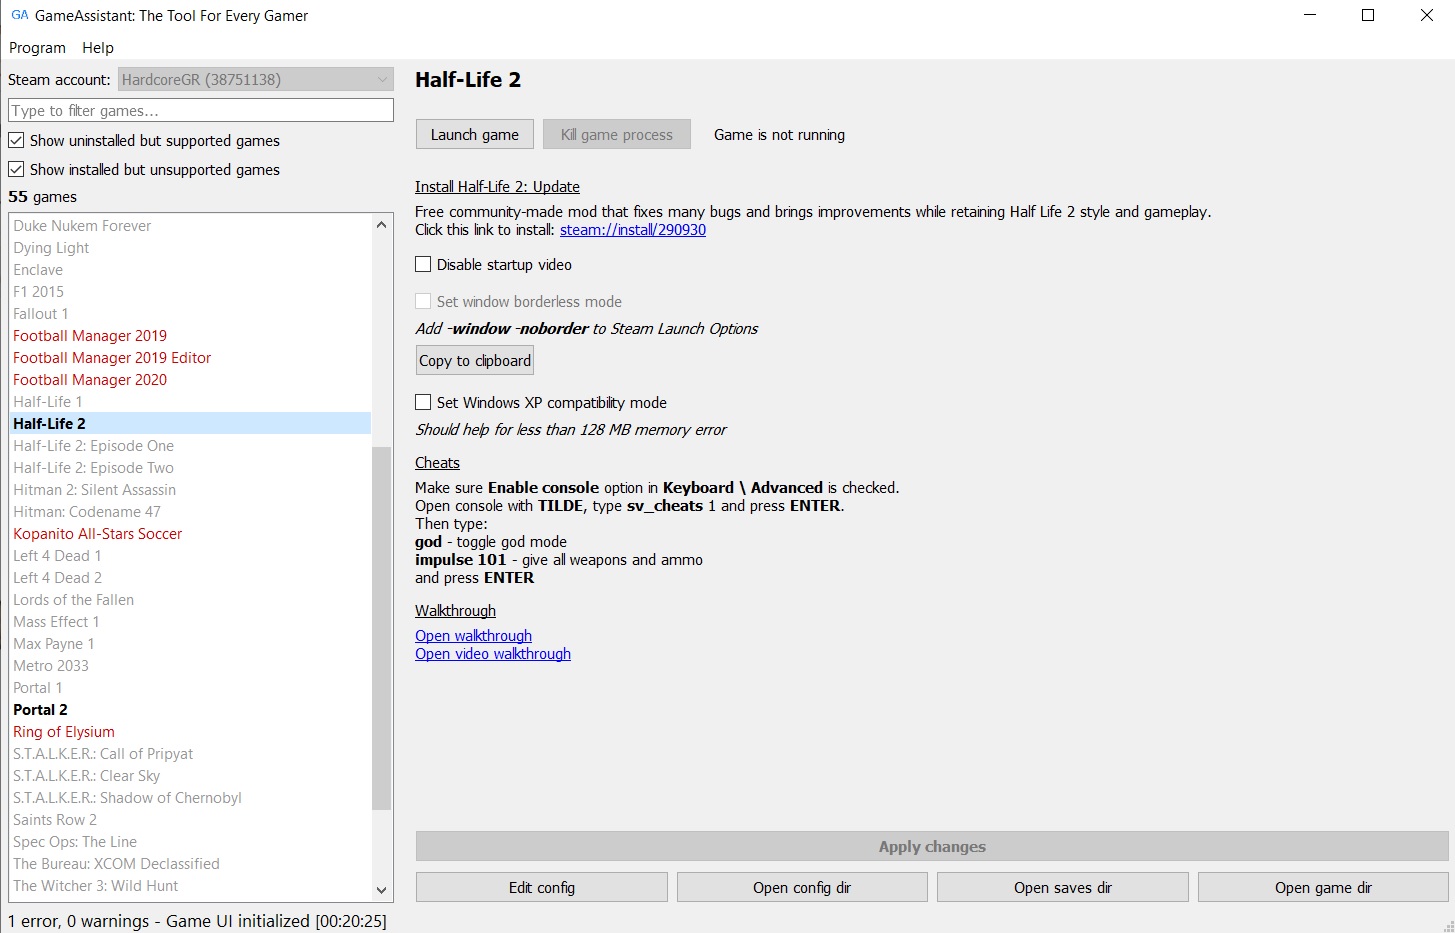Select The Bureau: XCOM Declassified

tap(190, 864)
